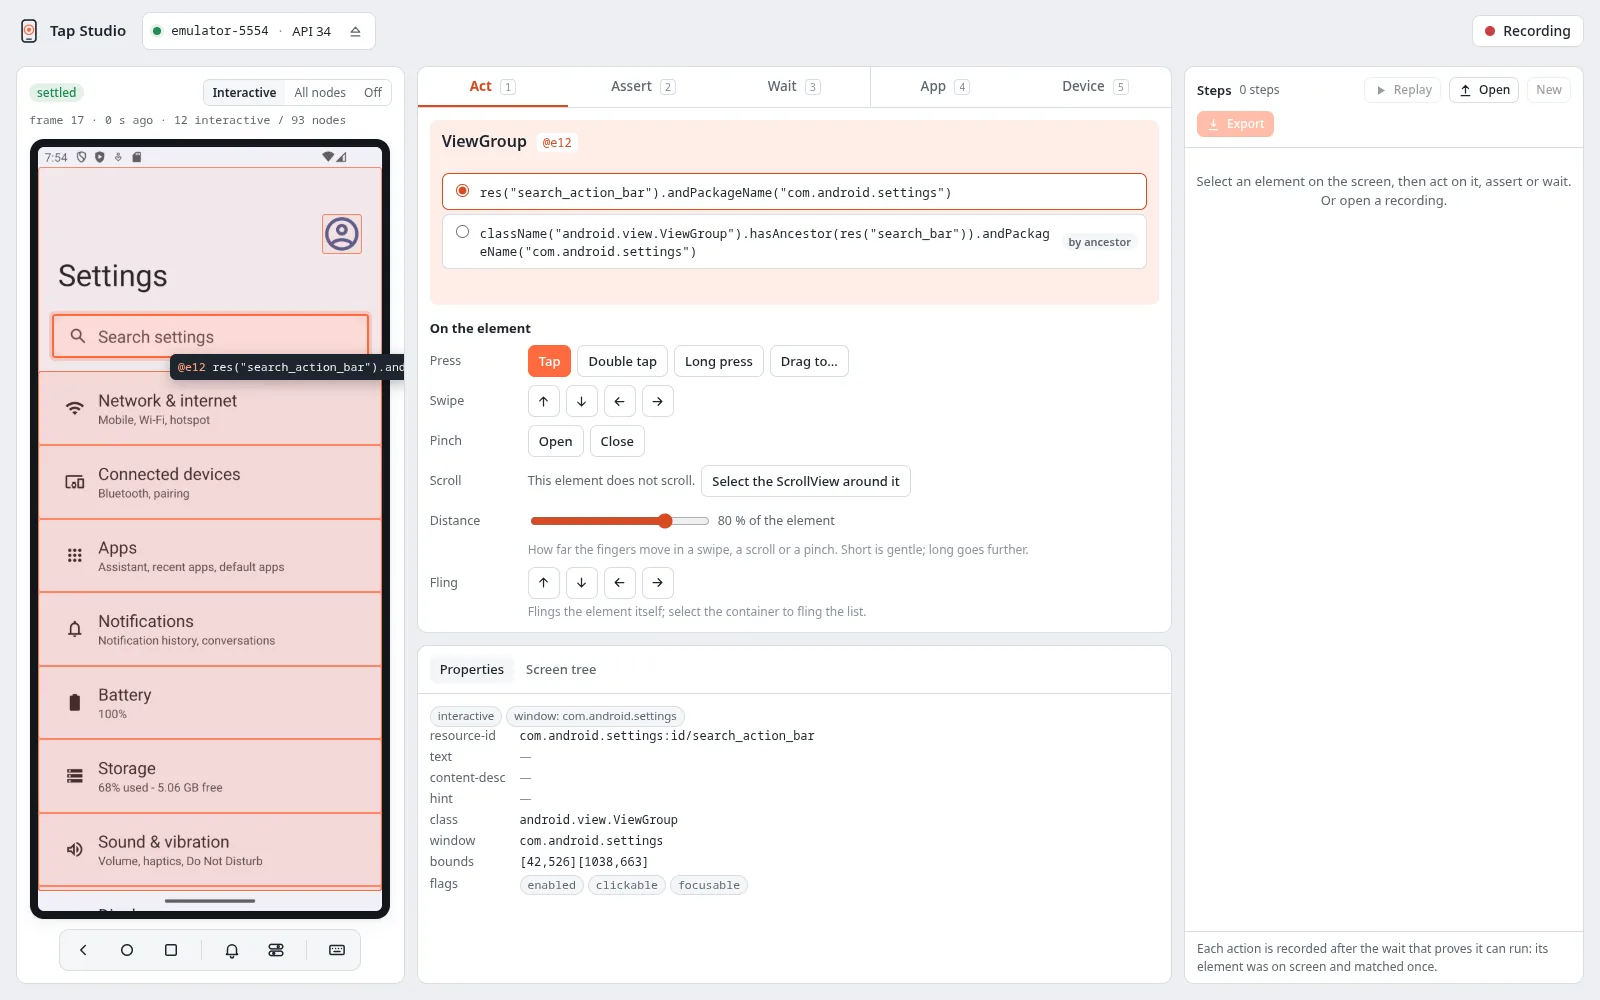The height and width of the screenshot is (1000, 1600).
Task: Open notifications with the bell icon
Action: pos(232,950)
